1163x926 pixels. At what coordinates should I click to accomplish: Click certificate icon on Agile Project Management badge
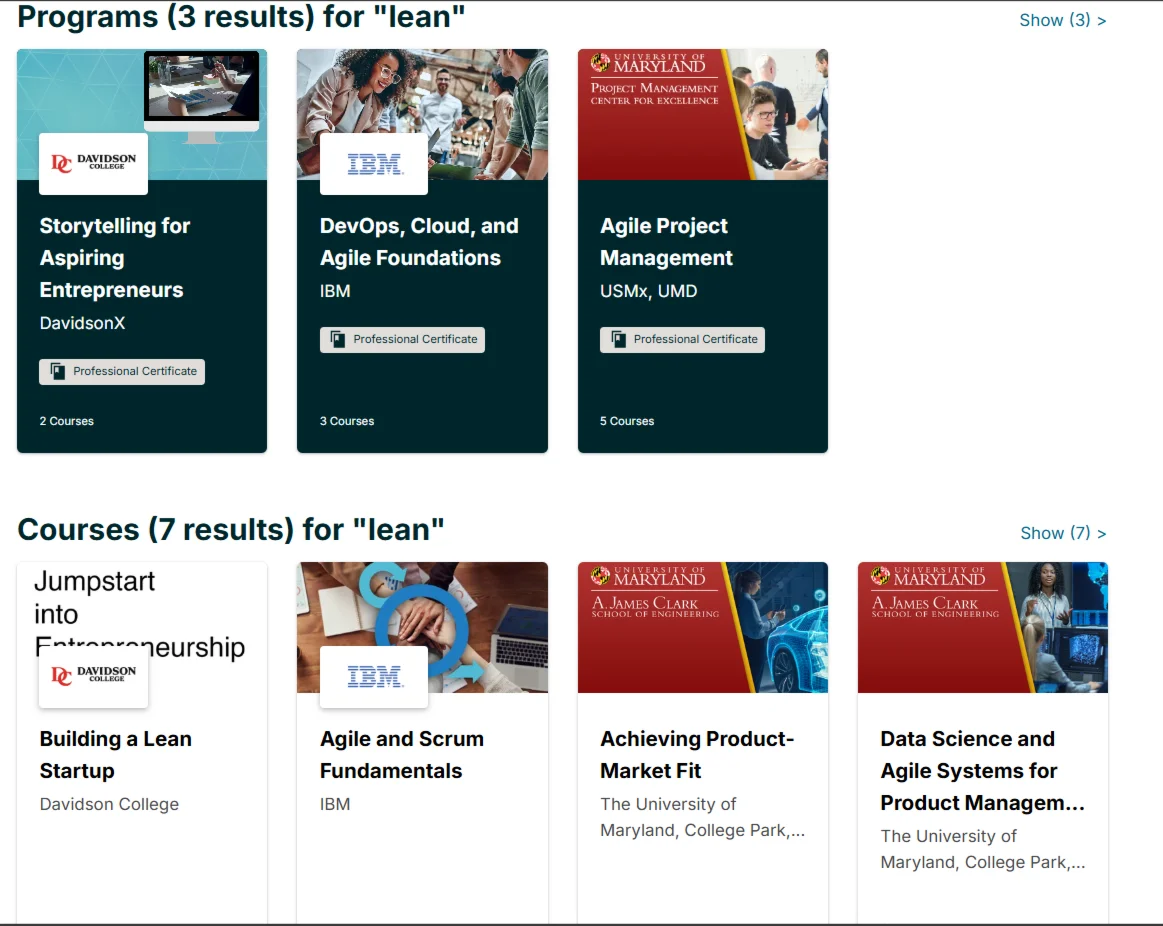coord(618,339)
